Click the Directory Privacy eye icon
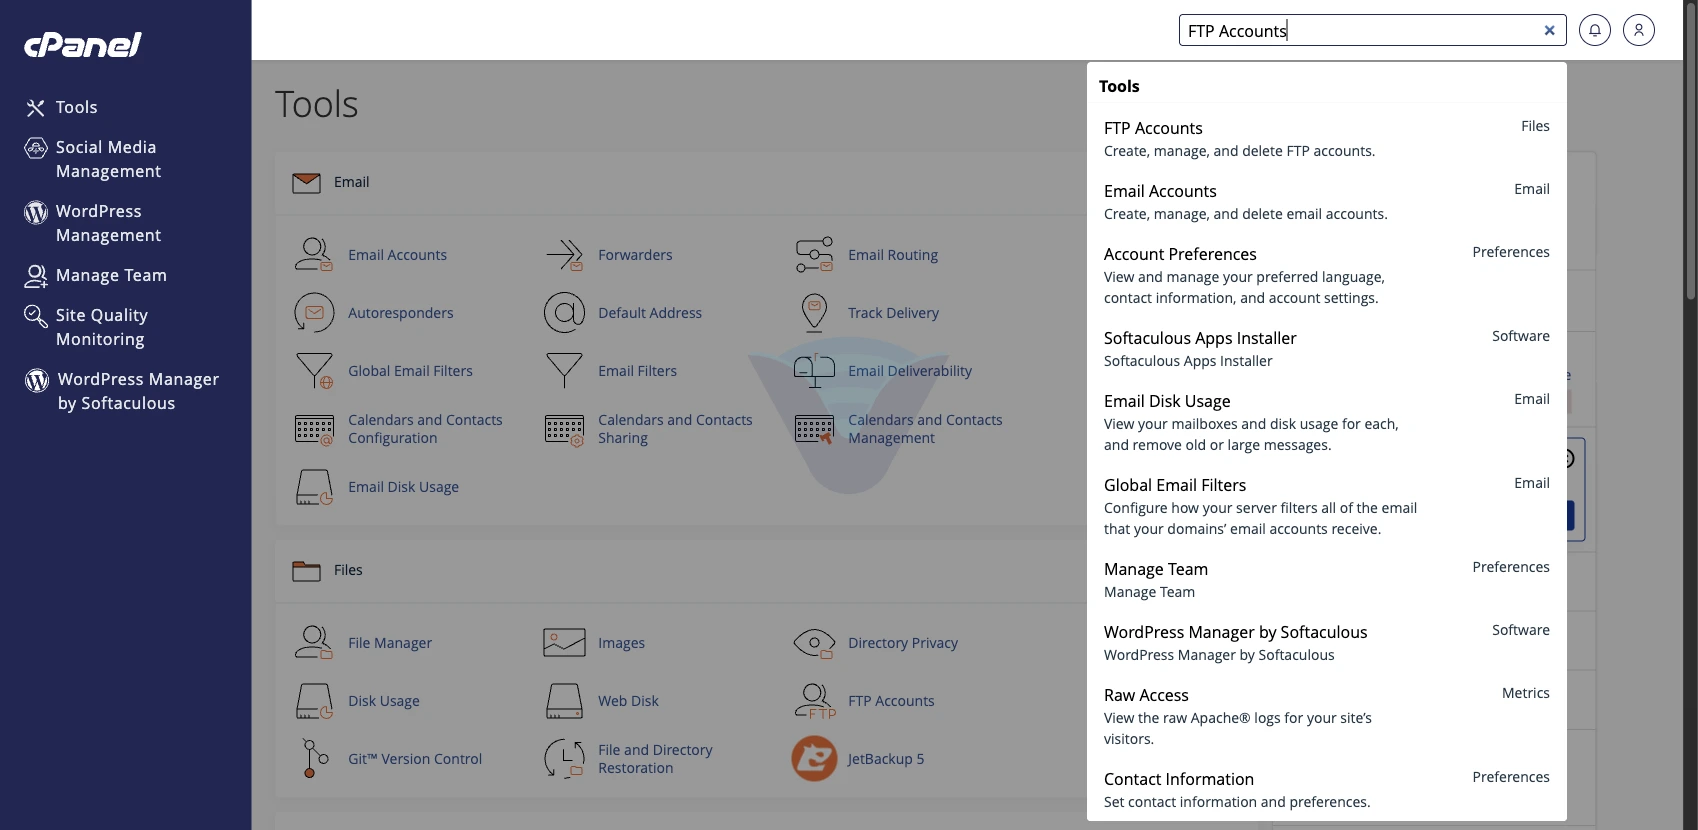The height and width of the screenshot is (830, 1698). 814,643
